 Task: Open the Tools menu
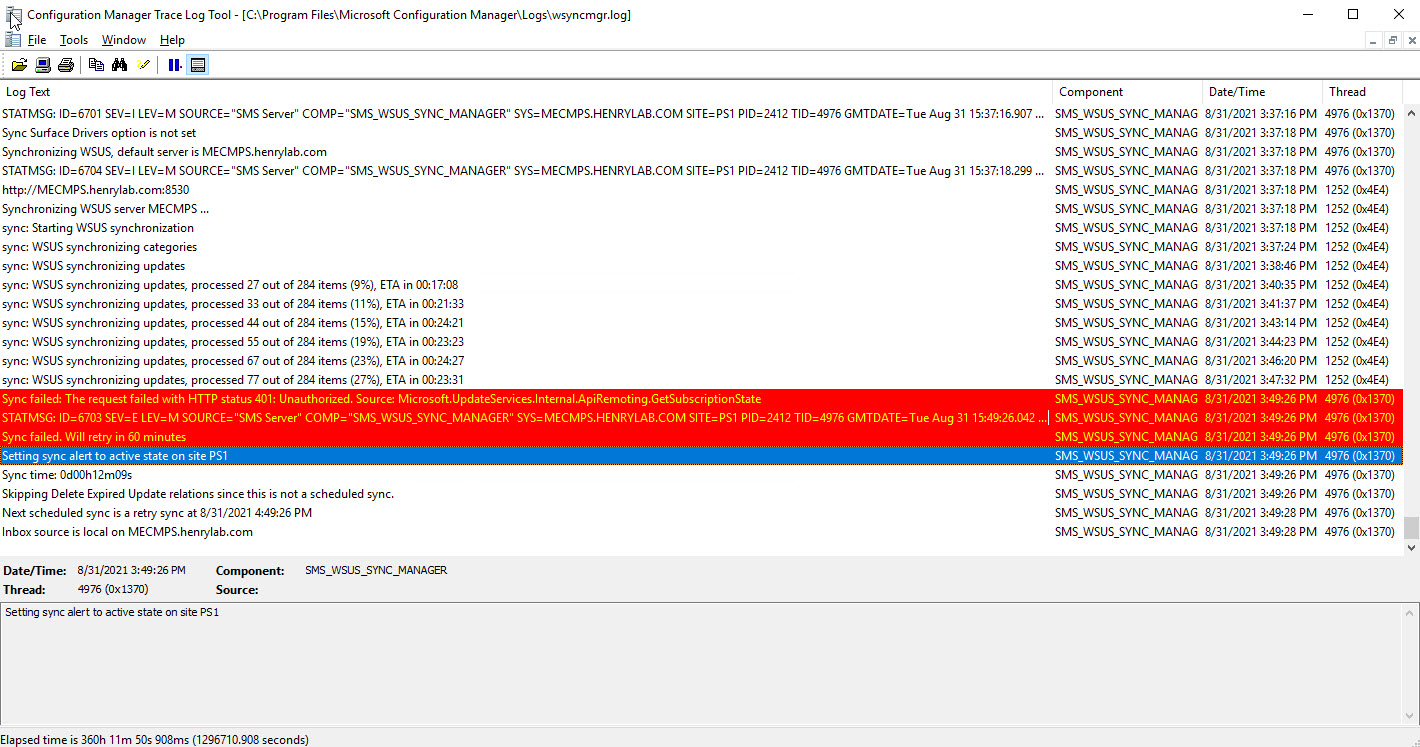click(74, 40)
